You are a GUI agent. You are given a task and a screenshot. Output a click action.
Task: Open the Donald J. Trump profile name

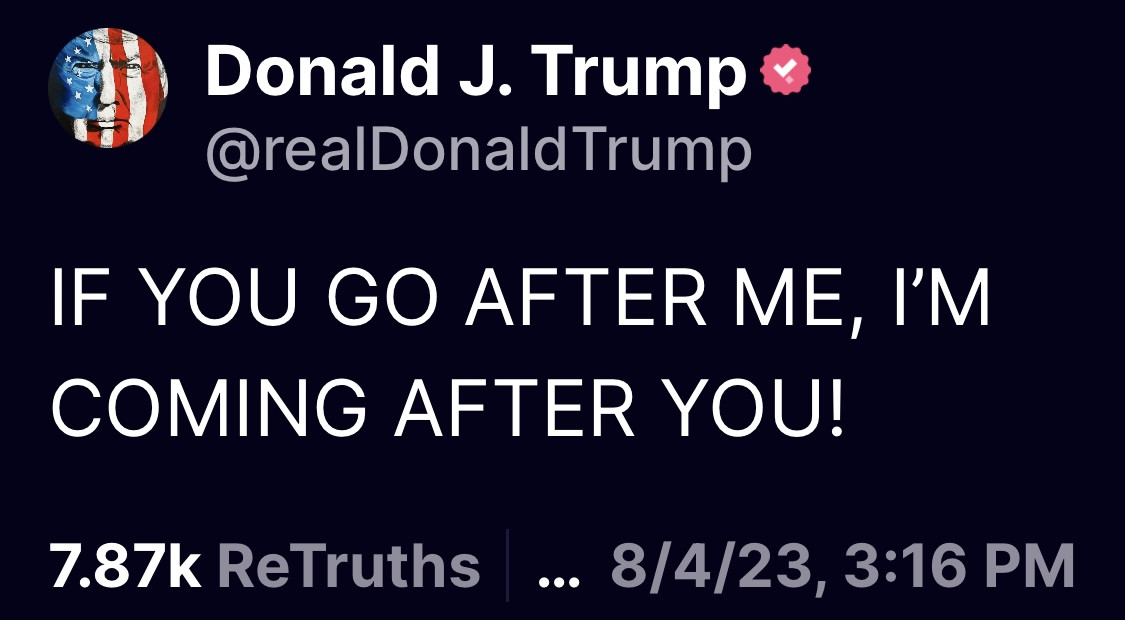[x=476, y=73]
